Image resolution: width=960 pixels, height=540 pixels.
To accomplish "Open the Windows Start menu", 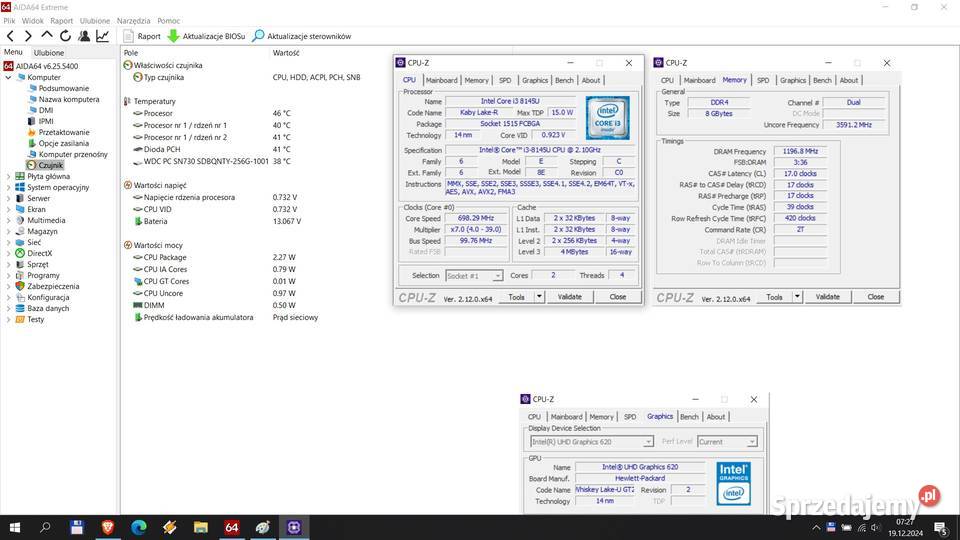I will pyautogui.click(x=15, y=527).
